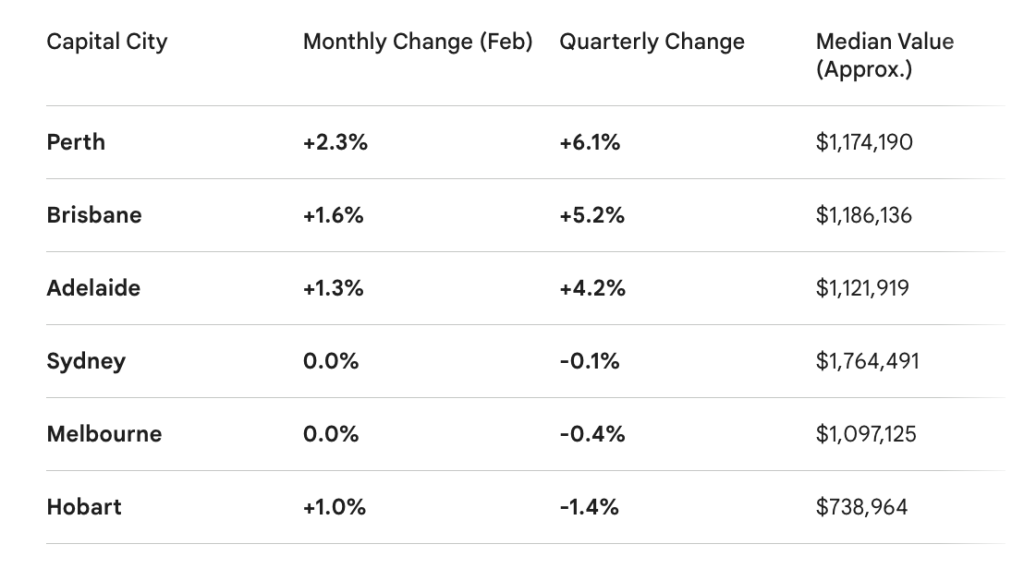Select the Melbourne row label
The image size is (1024, 569).
click(104, 434)
